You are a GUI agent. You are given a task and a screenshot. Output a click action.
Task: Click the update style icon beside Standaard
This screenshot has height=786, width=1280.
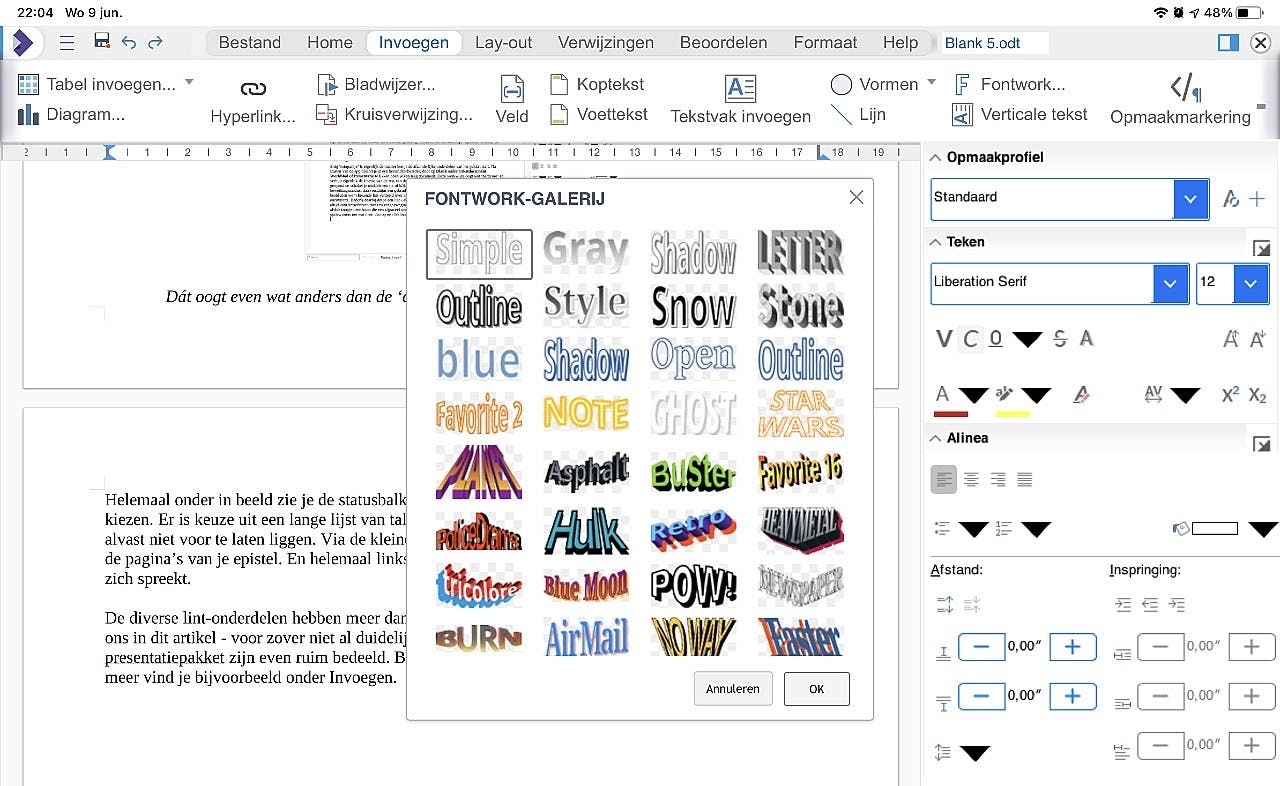(x=1231, y=199)
